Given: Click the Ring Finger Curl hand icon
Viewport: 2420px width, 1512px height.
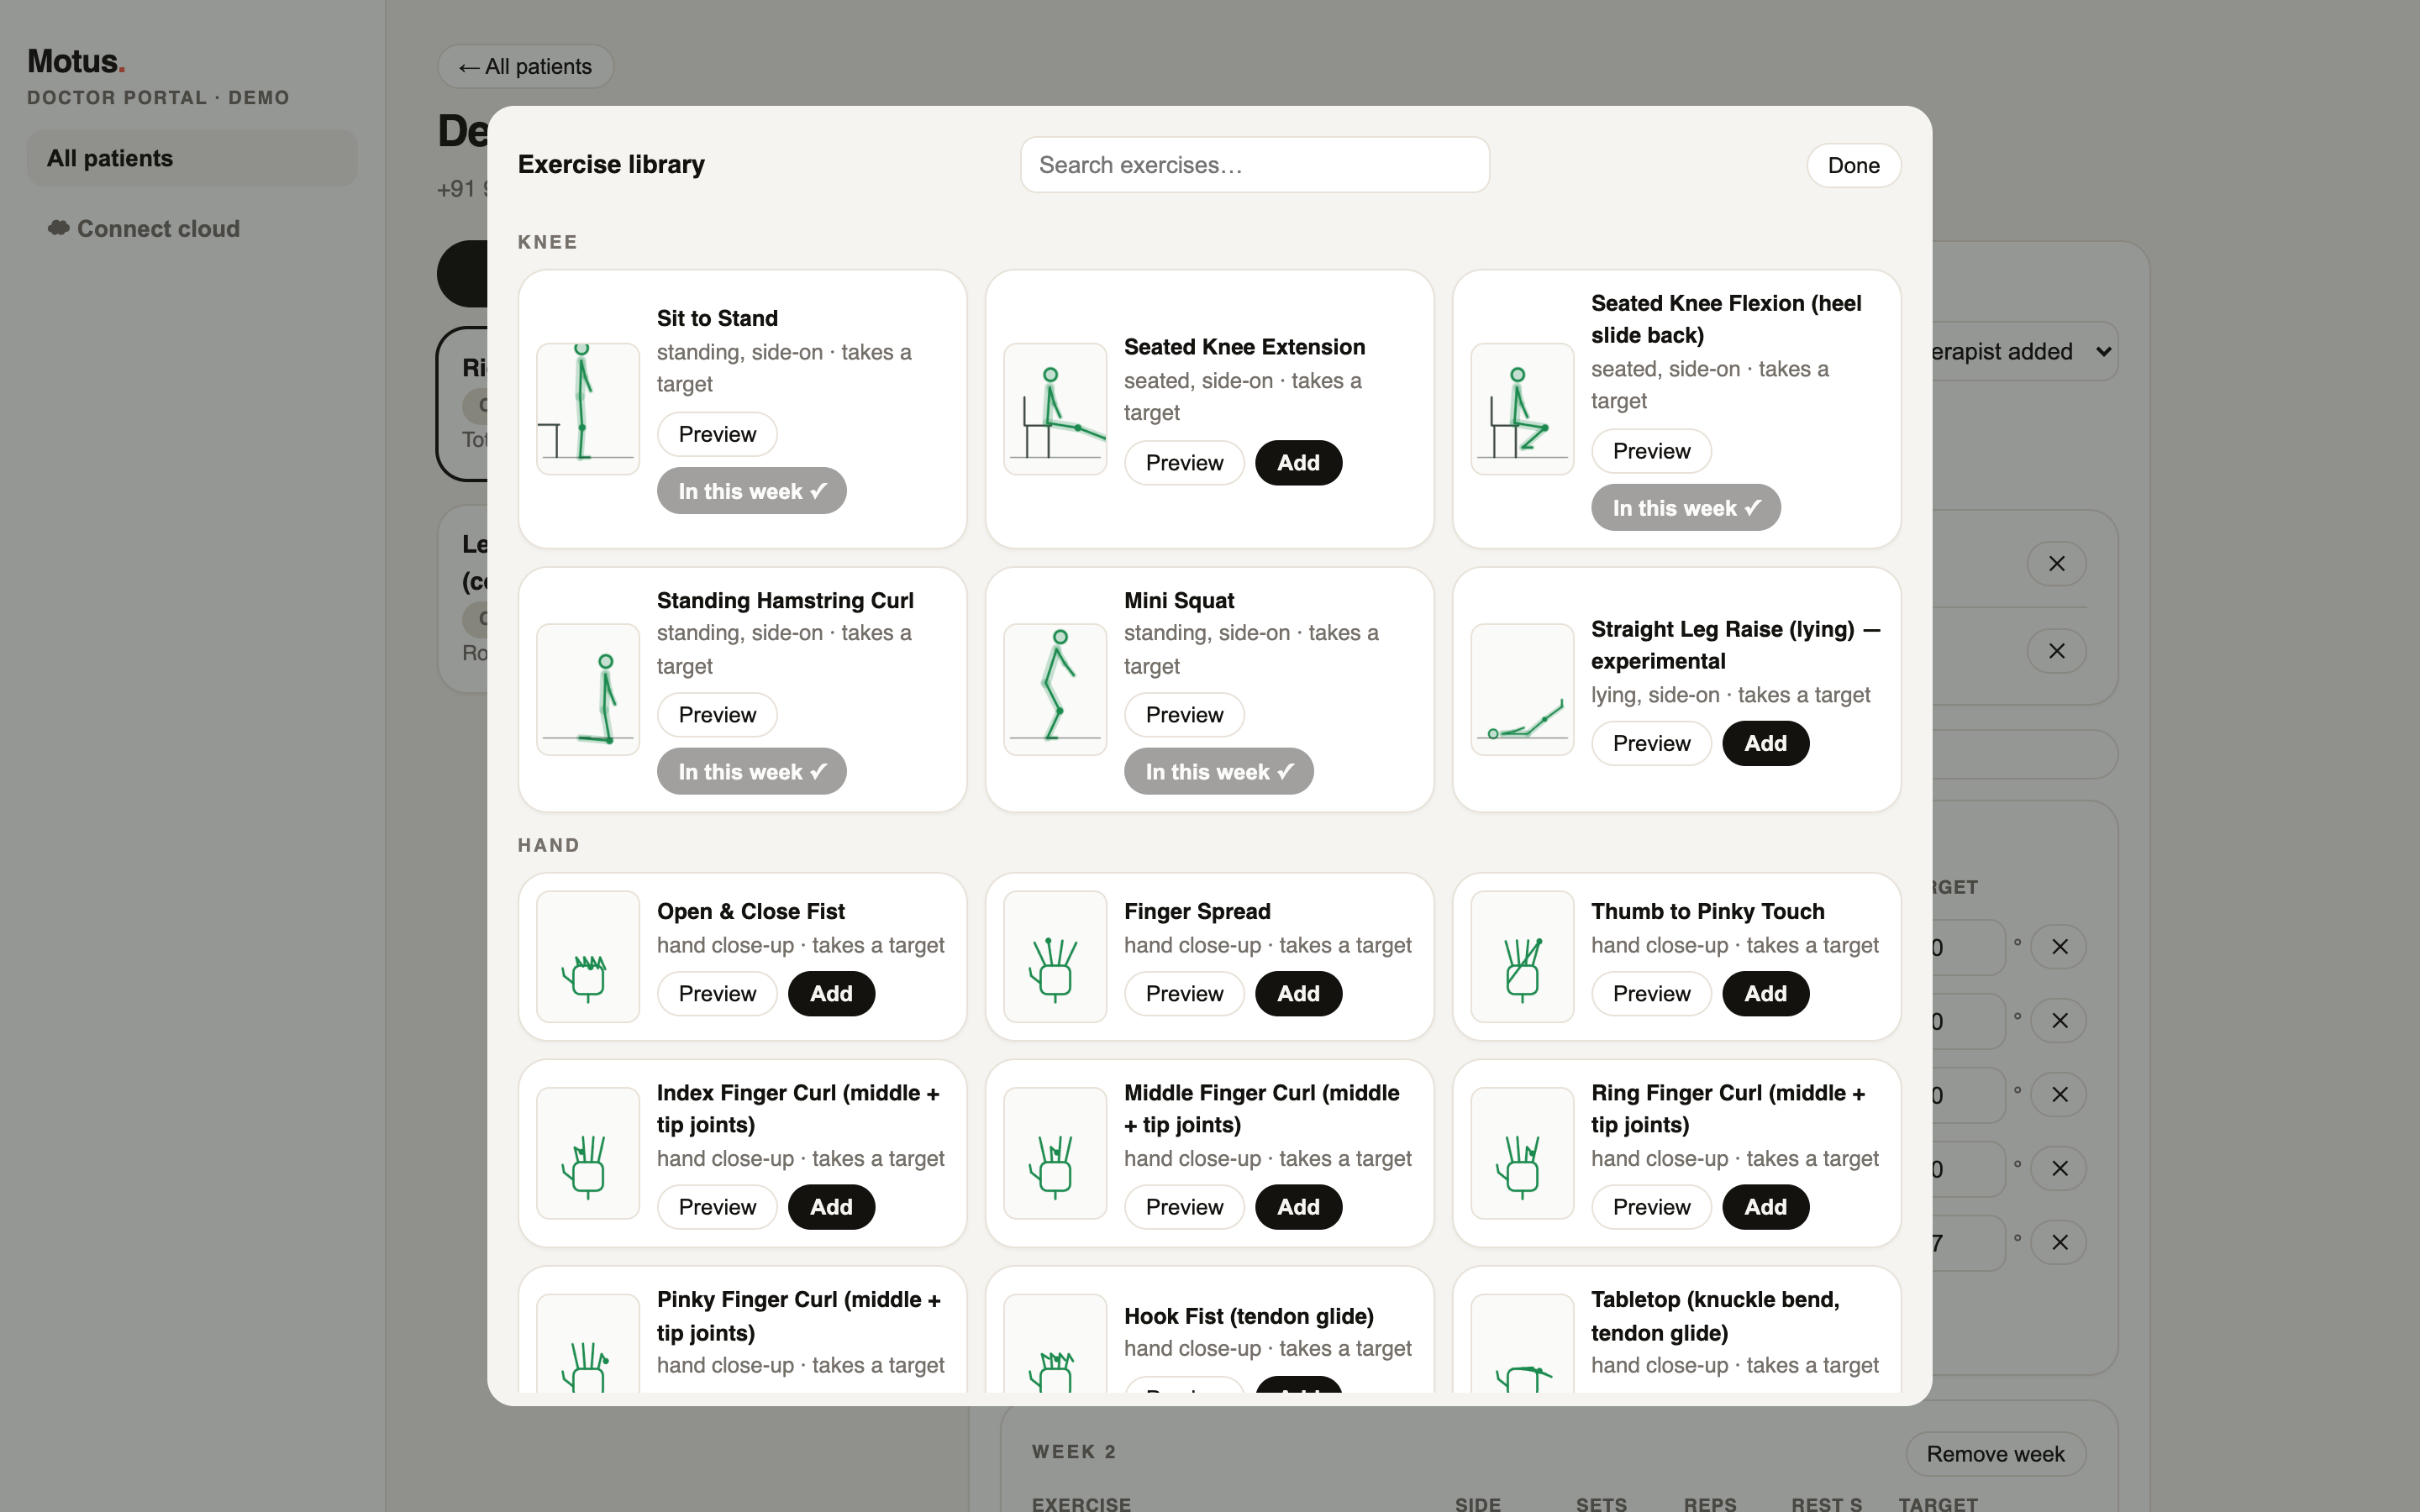Looking at the screenshot, I should pyautogui.click(x=1522, y=1153).
